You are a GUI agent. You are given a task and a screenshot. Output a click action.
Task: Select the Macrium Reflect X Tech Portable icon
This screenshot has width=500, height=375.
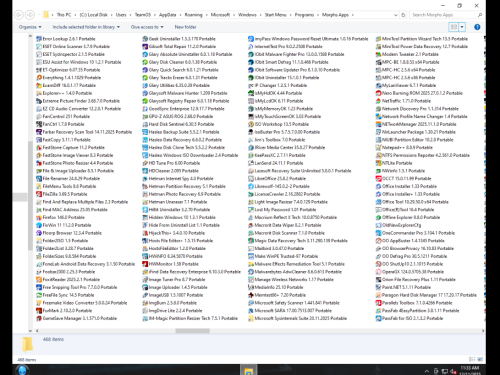click(x=251, y=217)
